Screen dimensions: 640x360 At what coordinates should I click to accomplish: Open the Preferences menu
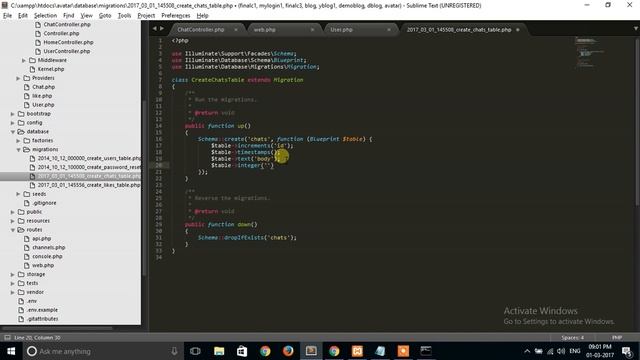(x=176, y=16)
